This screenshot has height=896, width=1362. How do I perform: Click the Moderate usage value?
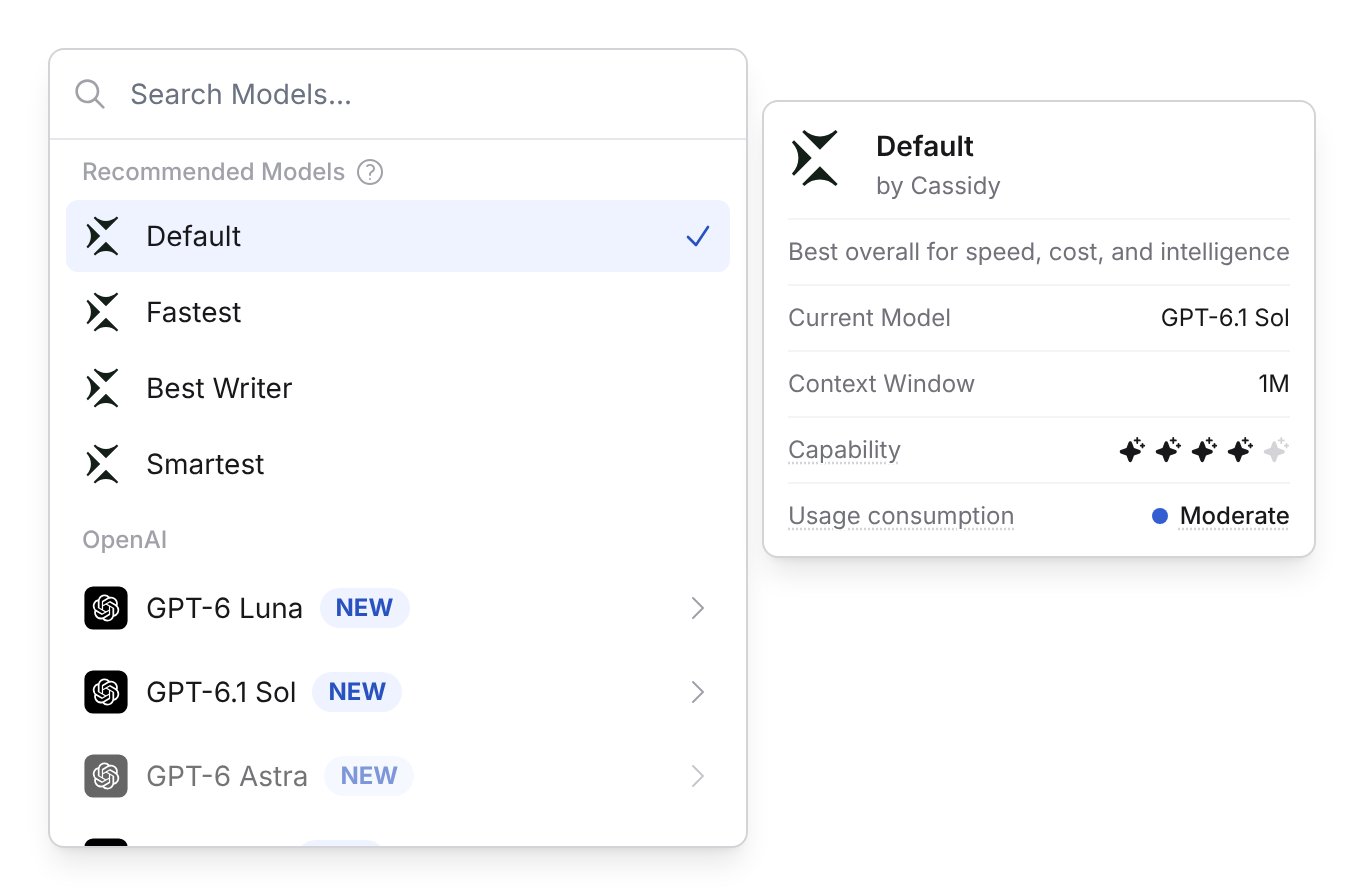[x=1234, y=516]
